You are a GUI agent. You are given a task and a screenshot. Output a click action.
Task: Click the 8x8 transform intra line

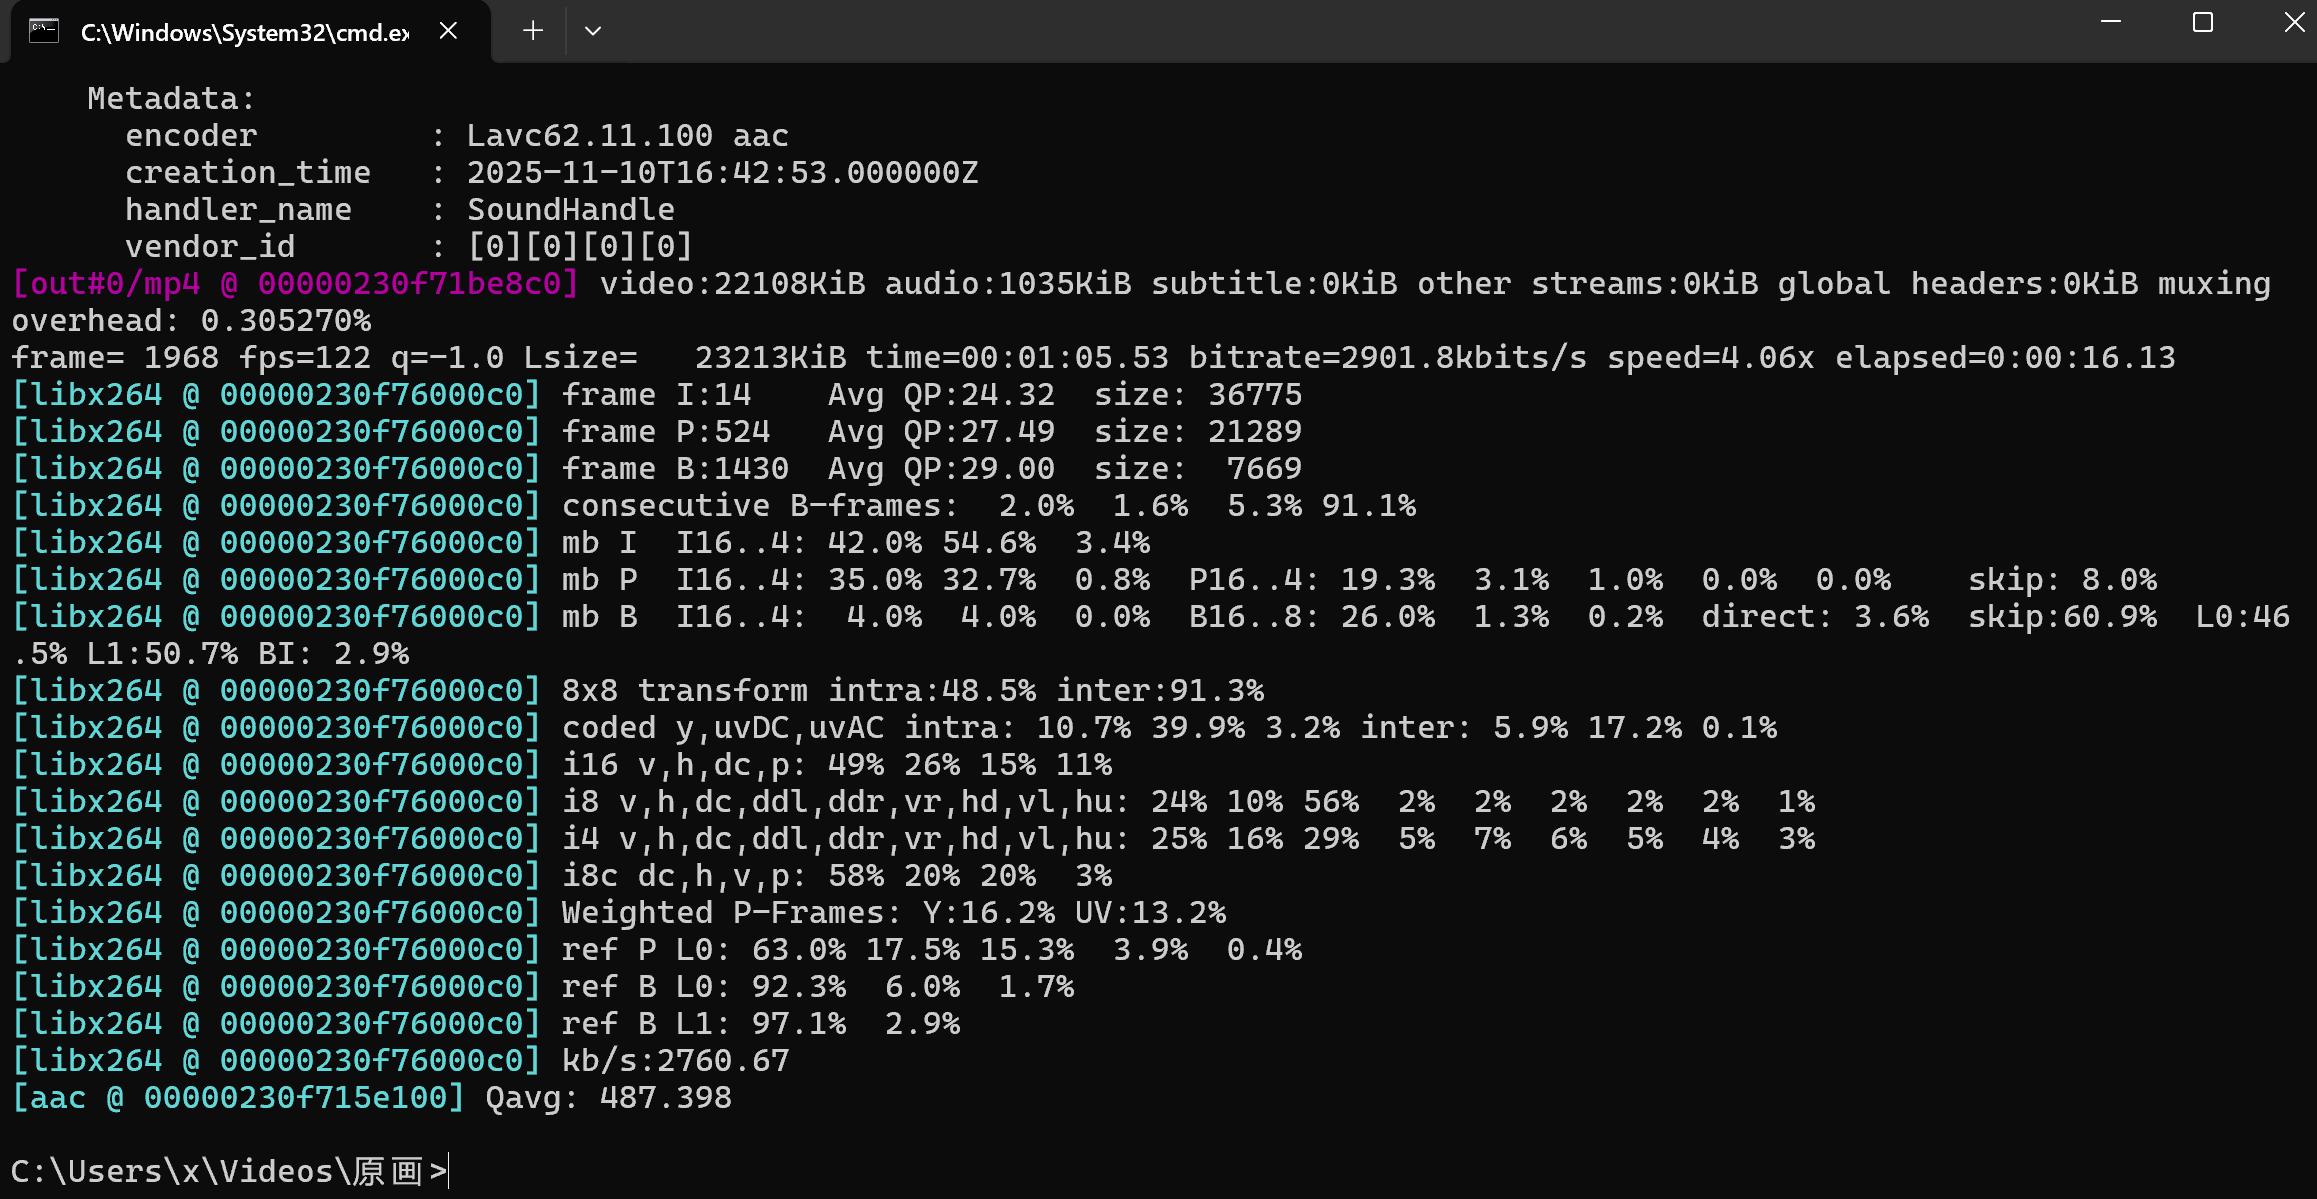[x=912, y=691]
